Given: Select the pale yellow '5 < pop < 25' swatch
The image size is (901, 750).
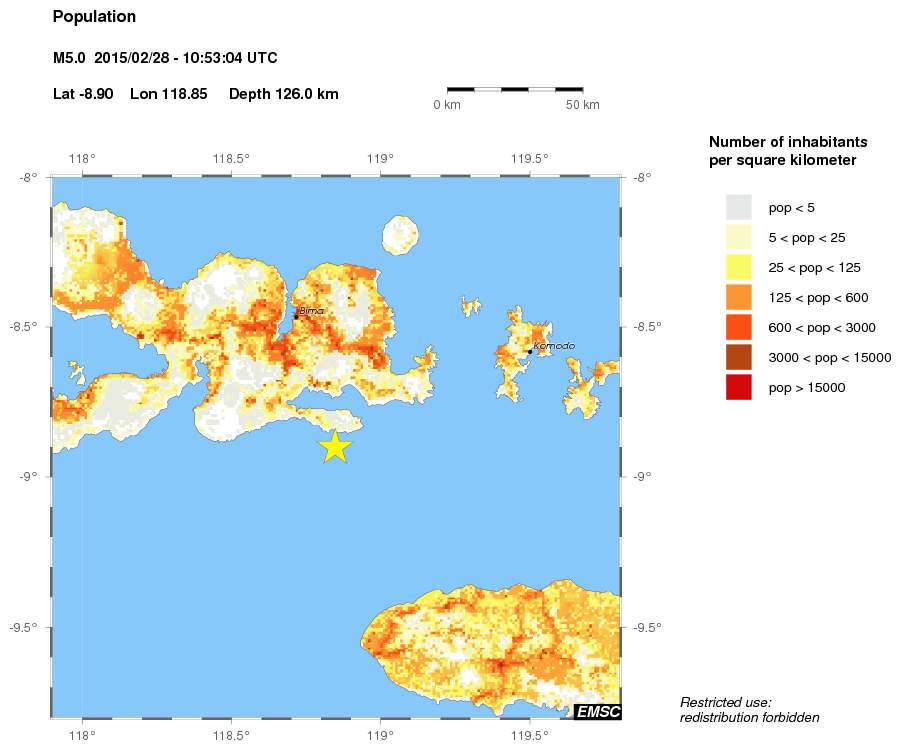Looking at the screenshot, I should 738,237.
